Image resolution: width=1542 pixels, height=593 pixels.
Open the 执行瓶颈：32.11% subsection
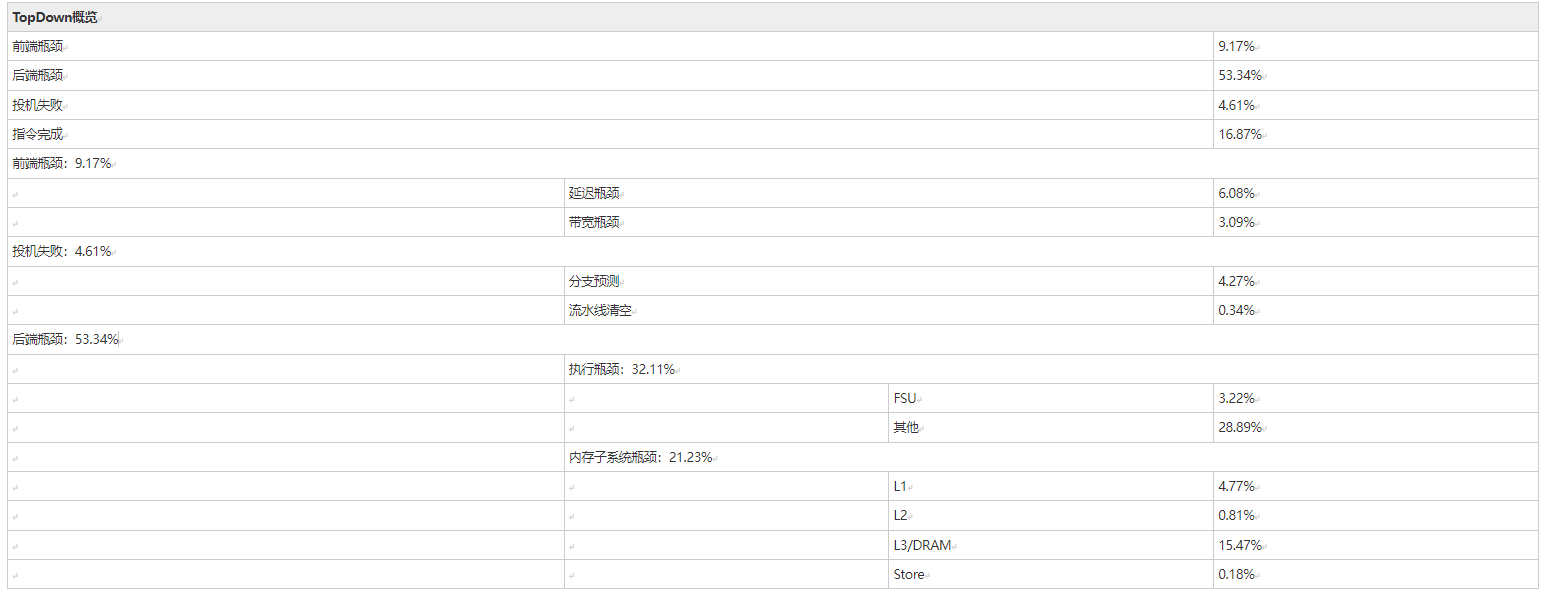coord(621,369)
